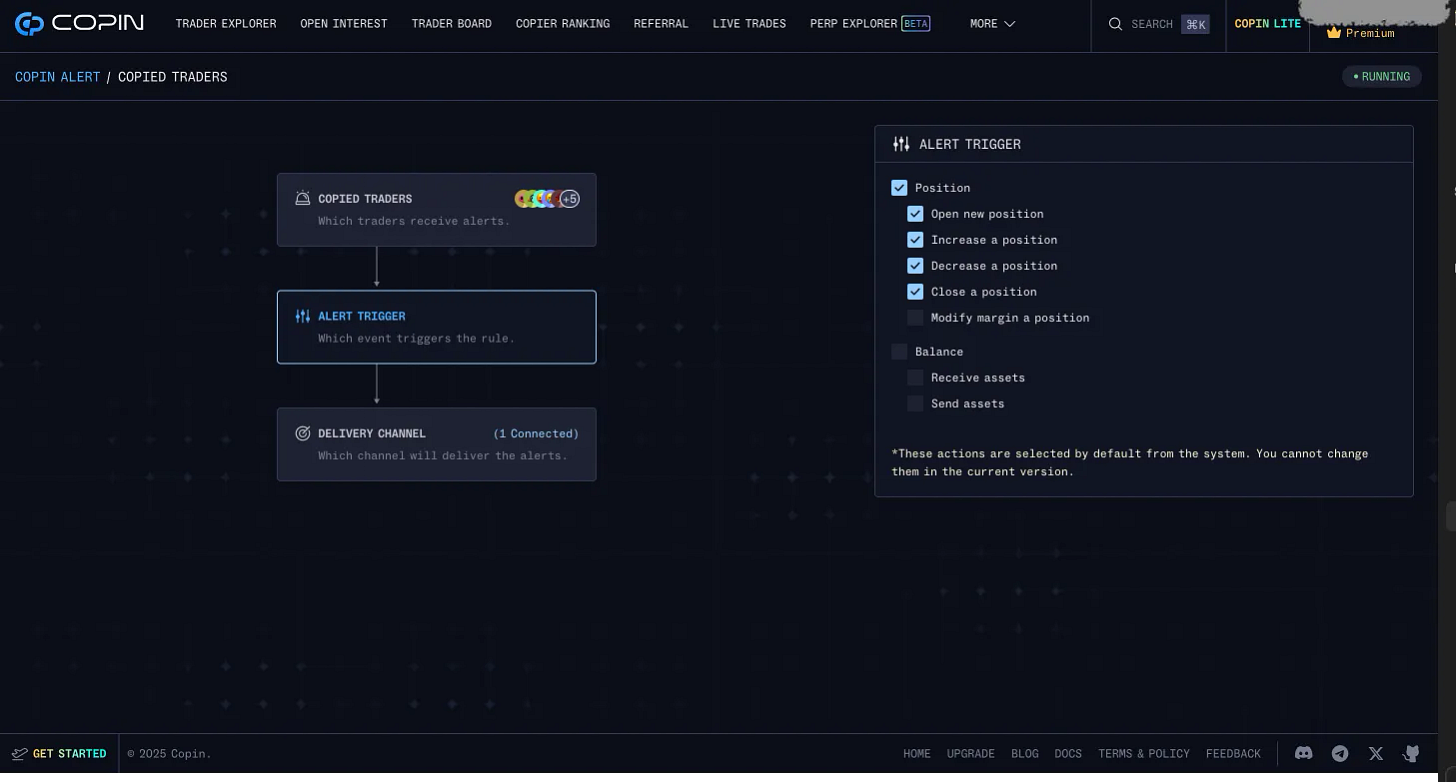Click the Get Started plane icon

pyautogui.click(x=20, y=754)
